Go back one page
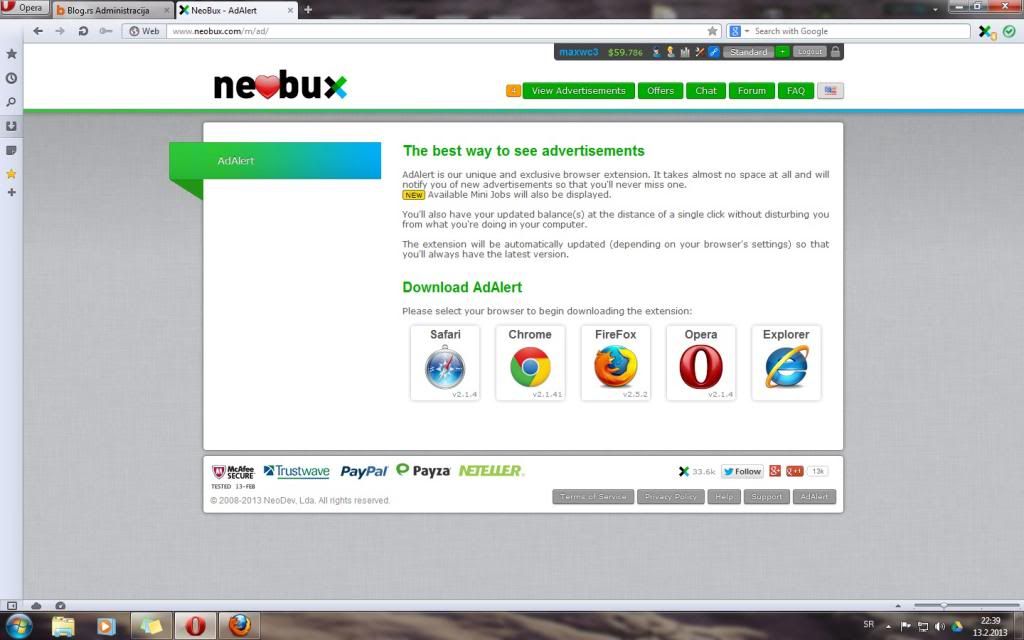The image size is (1024, 640). tap(38, 31)
